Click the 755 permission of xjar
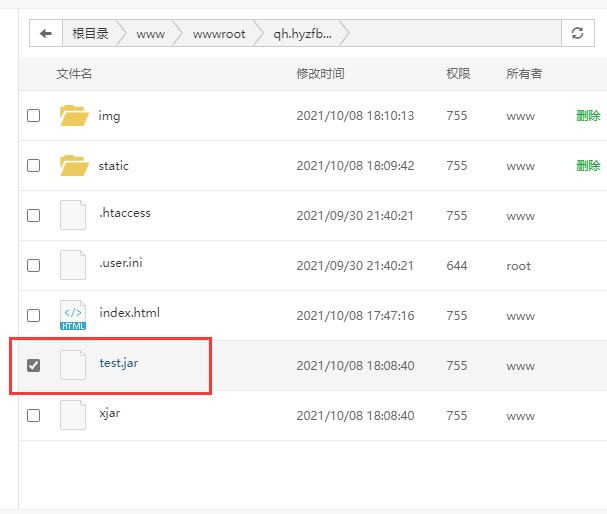607x514 pixels. click(457, 416)
